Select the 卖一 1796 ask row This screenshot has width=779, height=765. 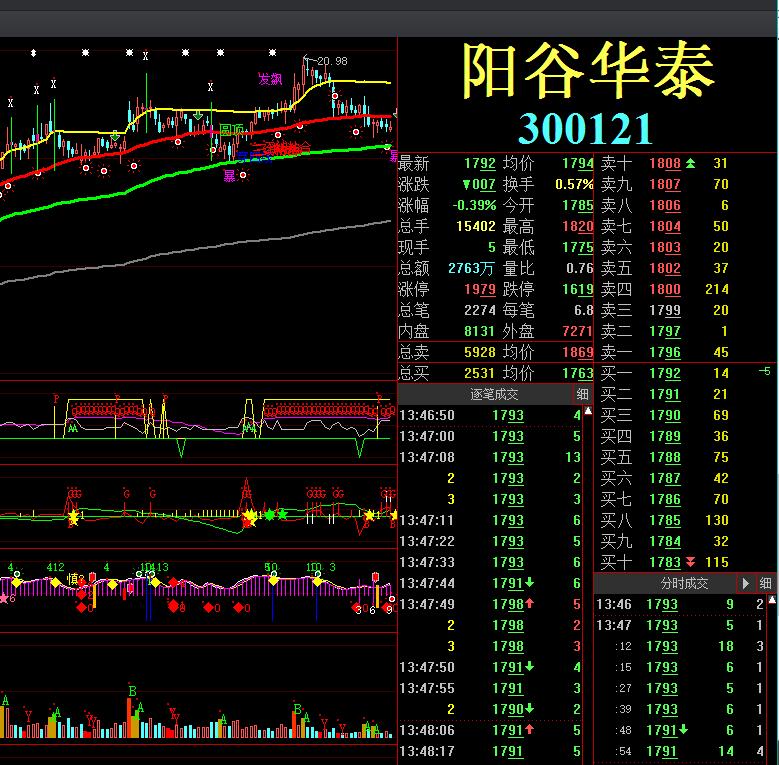point(685,352)
